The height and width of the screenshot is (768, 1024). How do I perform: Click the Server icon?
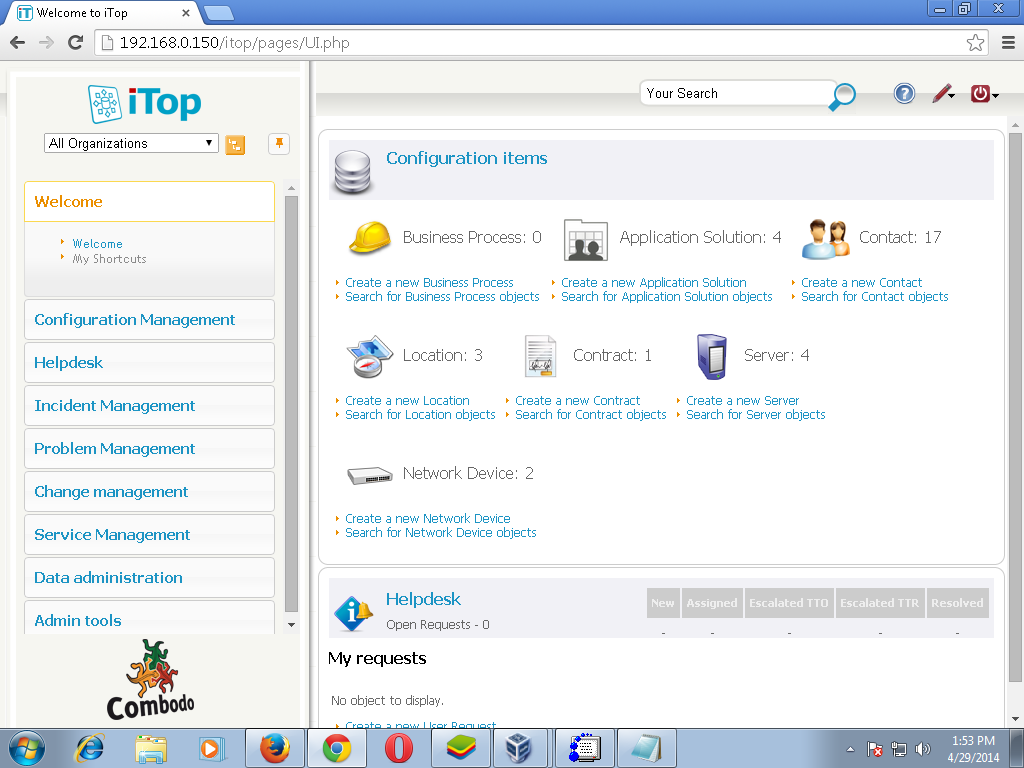711,356
